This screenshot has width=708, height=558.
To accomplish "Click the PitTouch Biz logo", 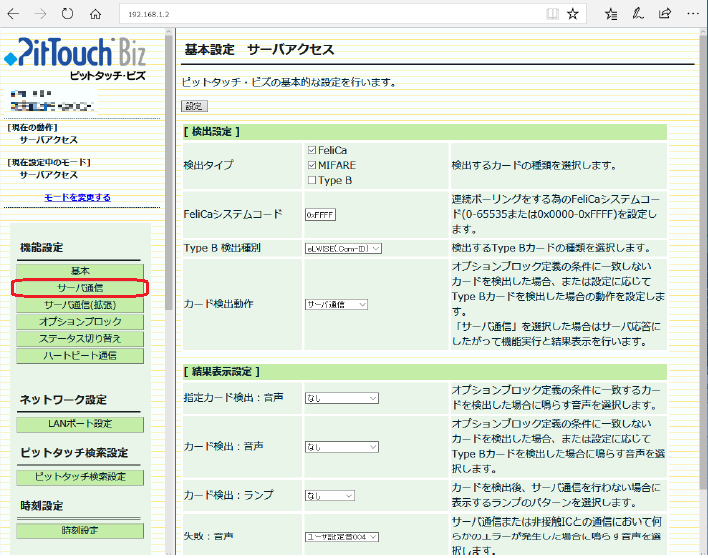I will 75,59.
